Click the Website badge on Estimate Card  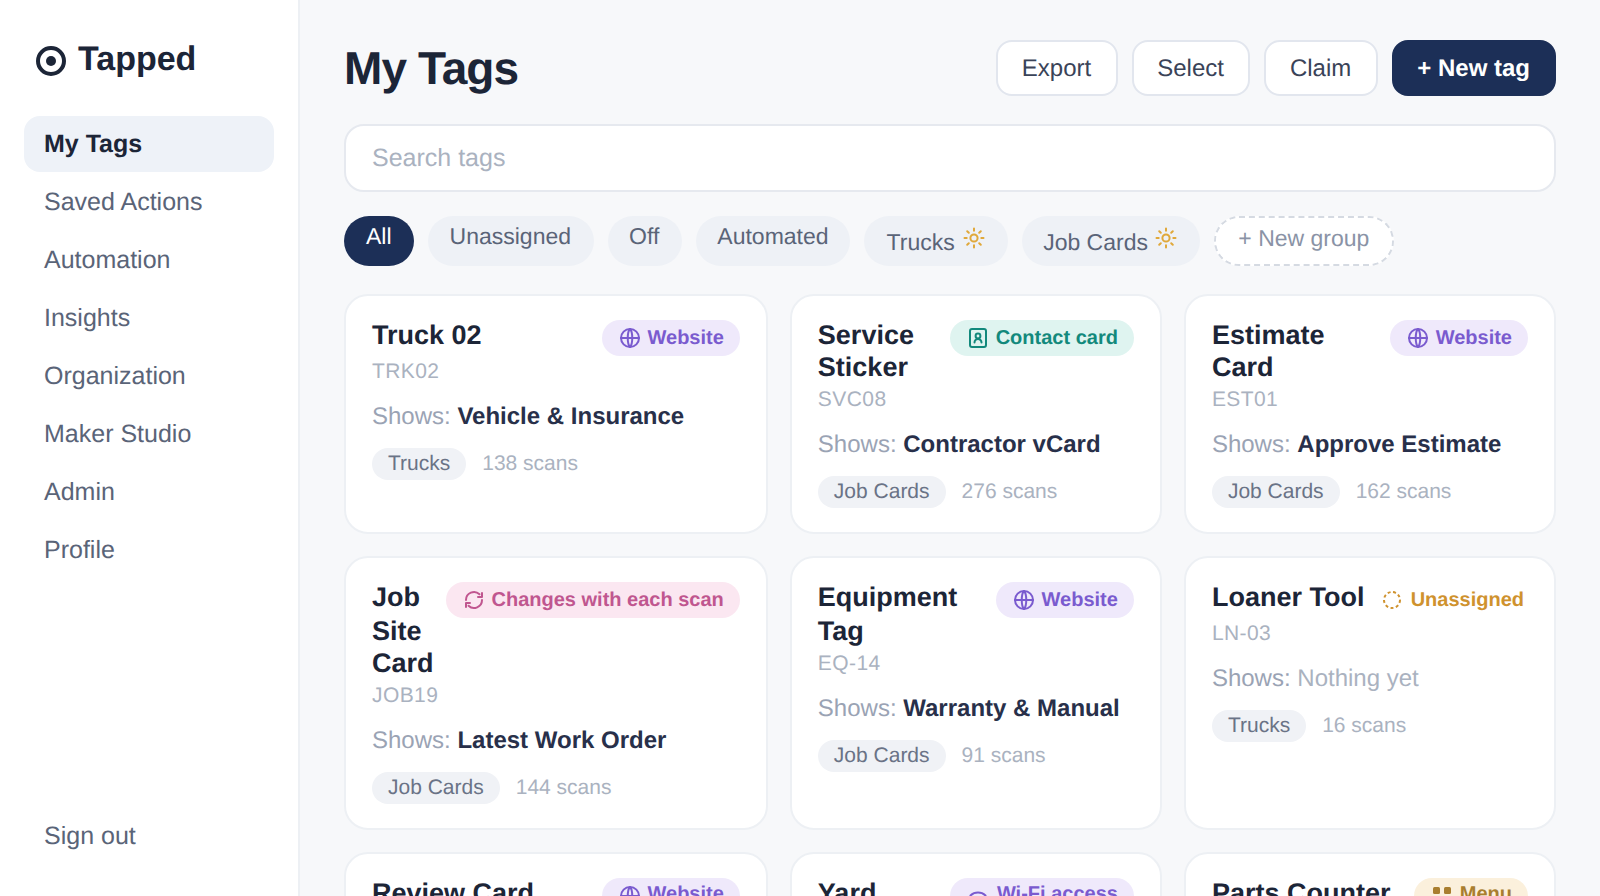coord(1459,338)
